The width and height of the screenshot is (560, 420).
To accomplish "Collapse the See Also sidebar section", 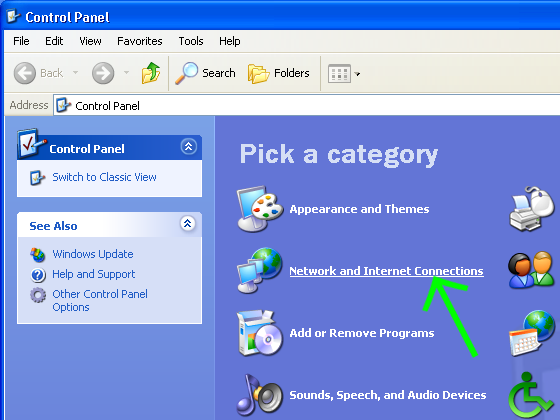I will click(188, 224).
